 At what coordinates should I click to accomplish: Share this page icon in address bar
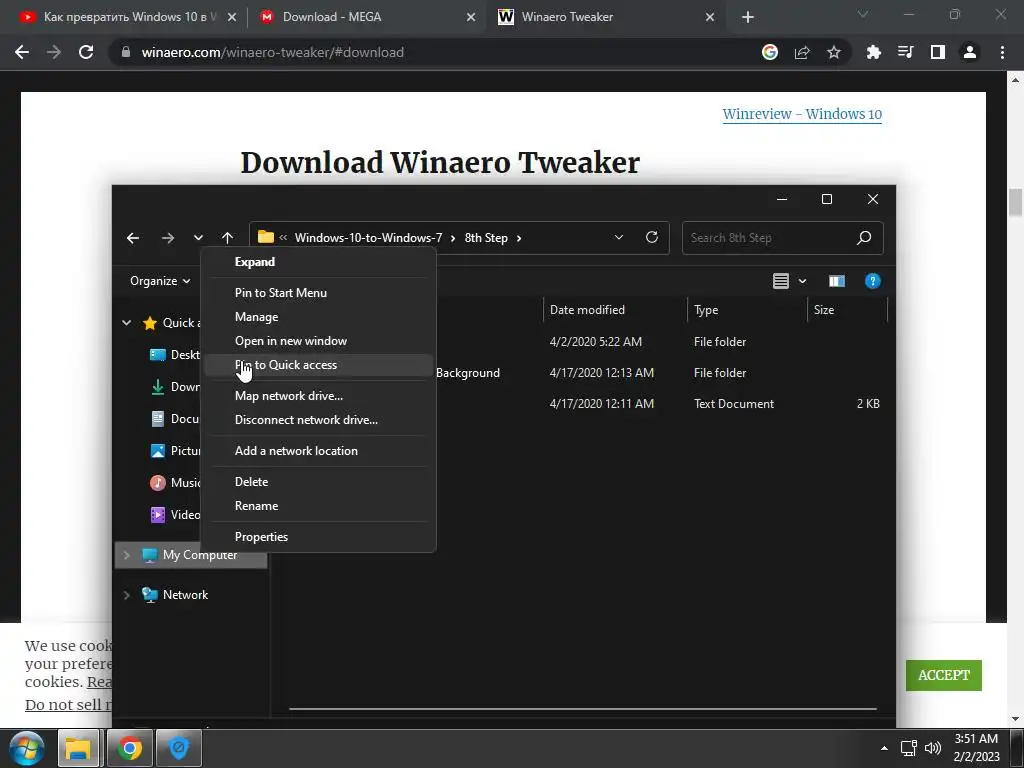click(802, 52)
